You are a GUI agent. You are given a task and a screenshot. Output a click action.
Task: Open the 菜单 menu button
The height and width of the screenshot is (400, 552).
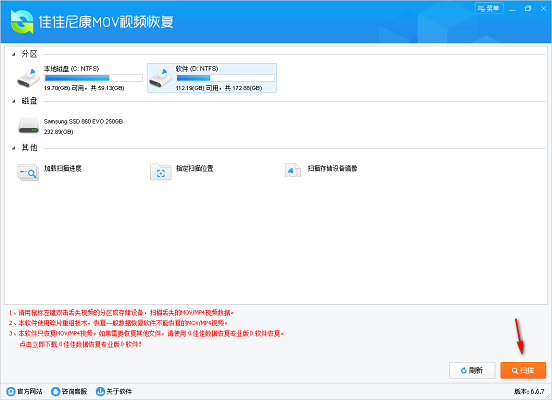point(489,8)
